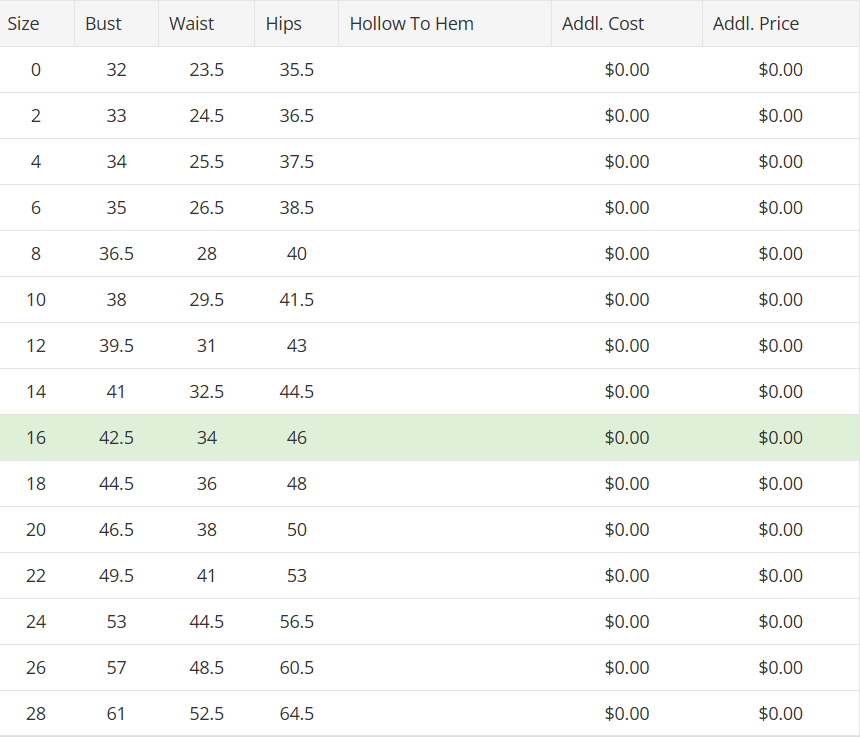This screenshot has height=737, width=860.
Task: Select the size 18 row
Action: pos(429,484)
